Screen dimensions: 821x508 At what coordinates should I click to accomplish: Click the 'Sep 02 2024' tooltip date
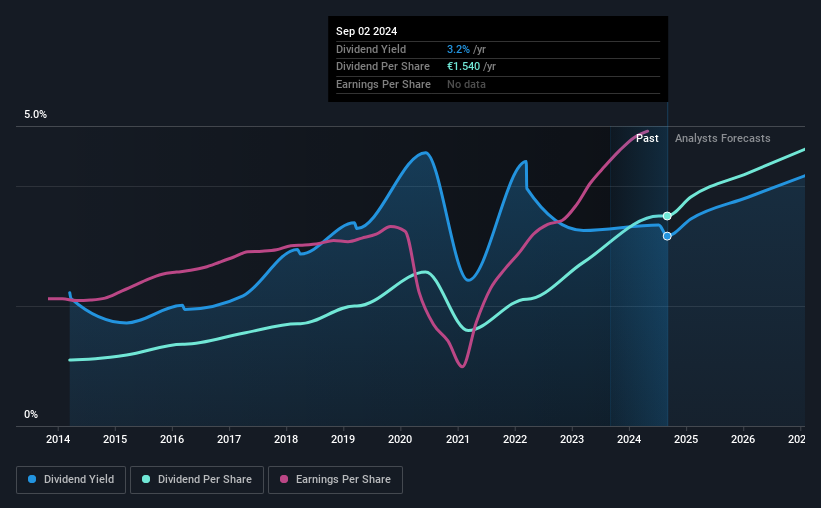[x=367, y=31]
